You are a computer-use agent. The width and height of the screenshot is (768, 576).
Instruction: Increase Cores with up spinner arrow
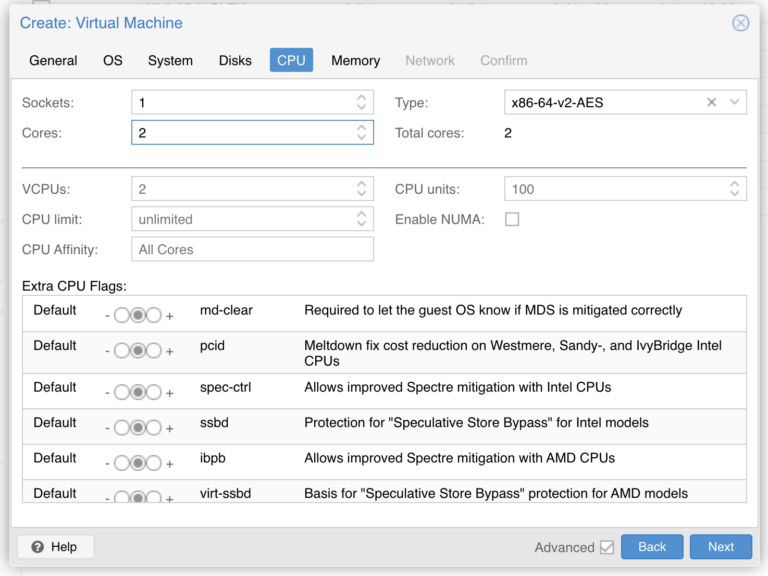pyautogui.click(x=361, y=128)
